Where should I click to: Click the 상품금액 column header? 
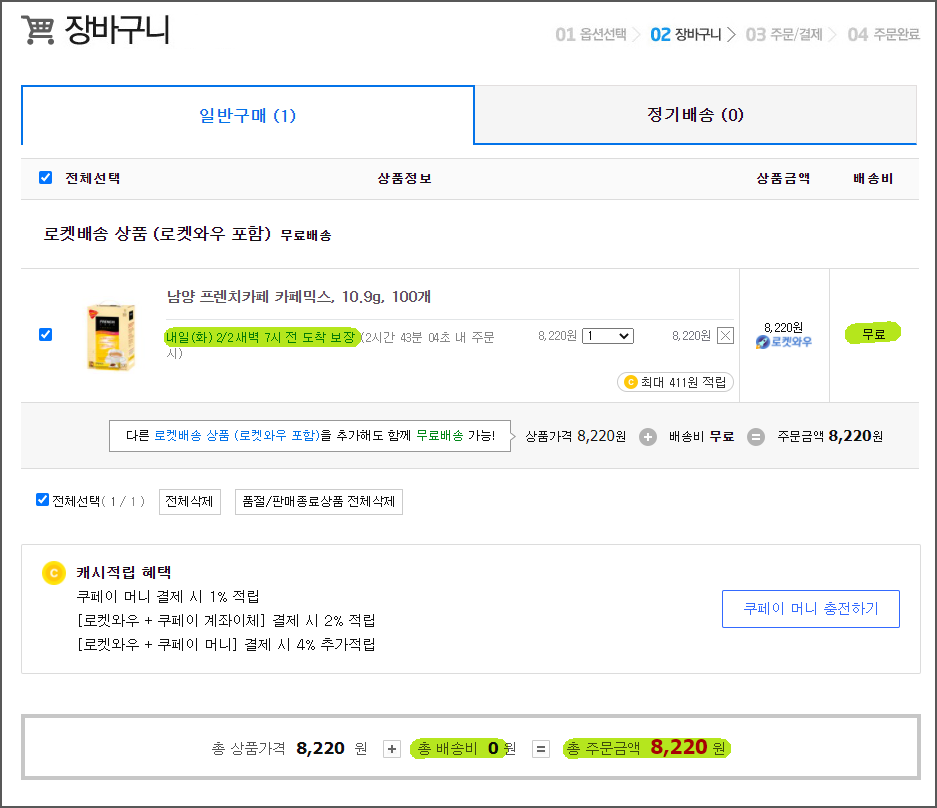[783, 179]
